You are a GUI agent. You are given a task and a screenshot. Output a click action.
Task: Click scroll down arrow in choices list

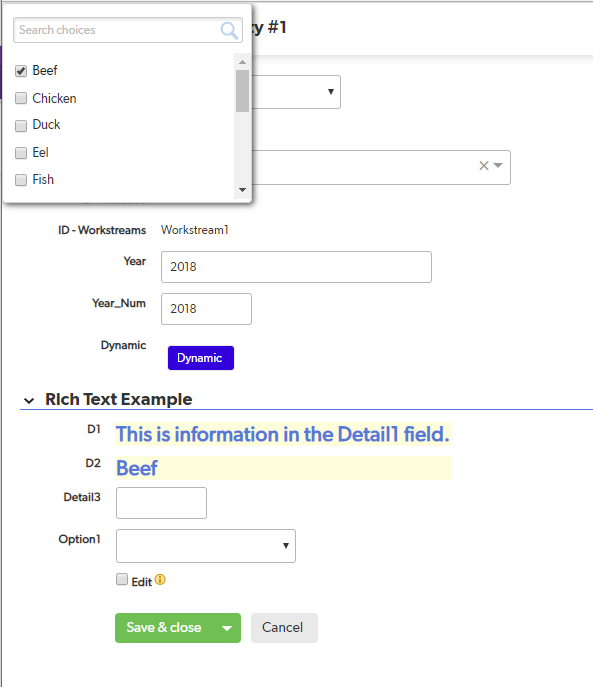pyautogui.click(x=242, y=190)
